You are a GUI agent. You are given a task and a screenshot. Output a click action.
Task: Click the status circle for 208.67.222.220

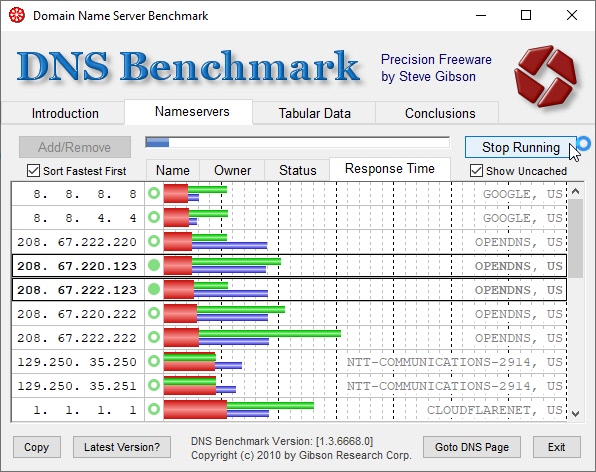click(154, 241)
